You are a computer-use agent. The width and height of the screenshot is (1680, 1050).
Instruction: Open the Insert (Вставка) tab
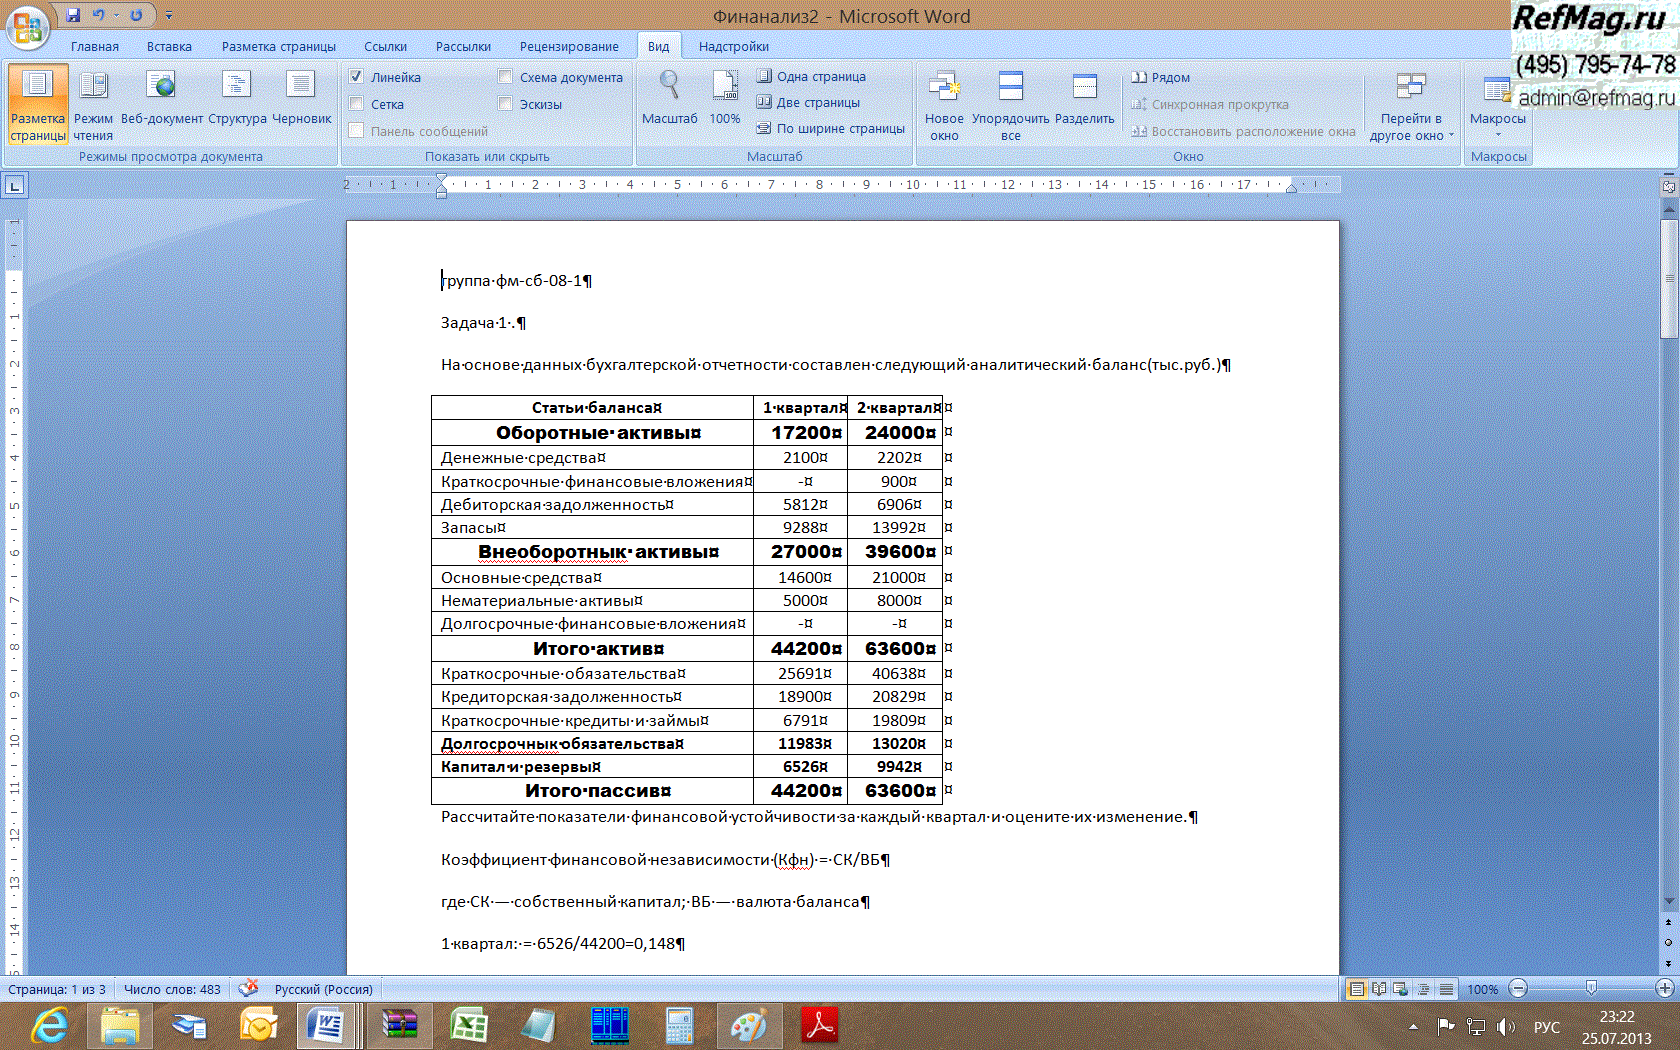coord(169,47)
